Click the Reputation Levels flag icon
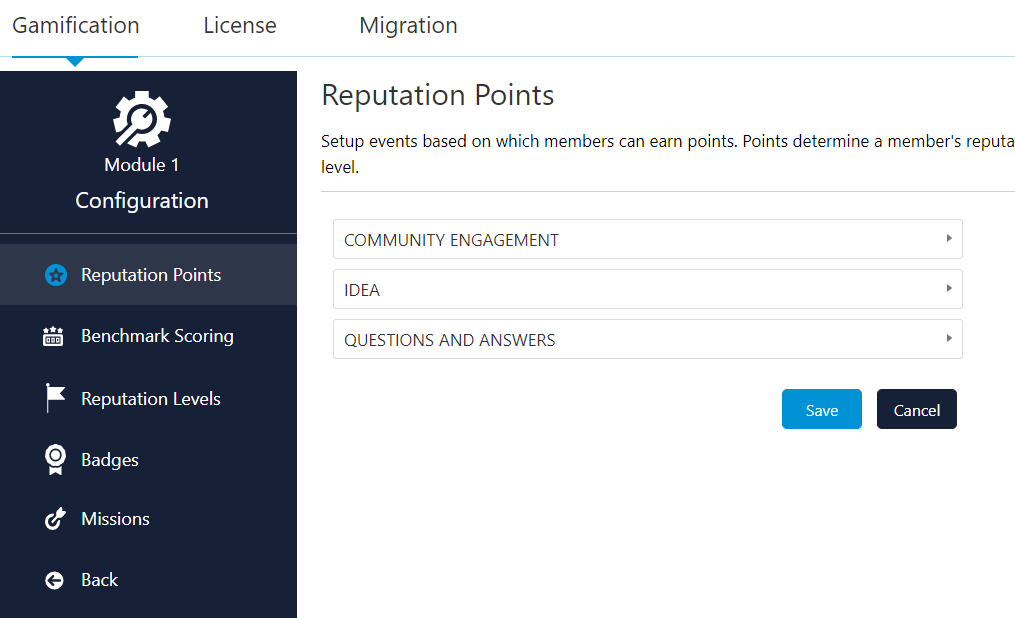The image size is (1015, 618). [53, 398]
